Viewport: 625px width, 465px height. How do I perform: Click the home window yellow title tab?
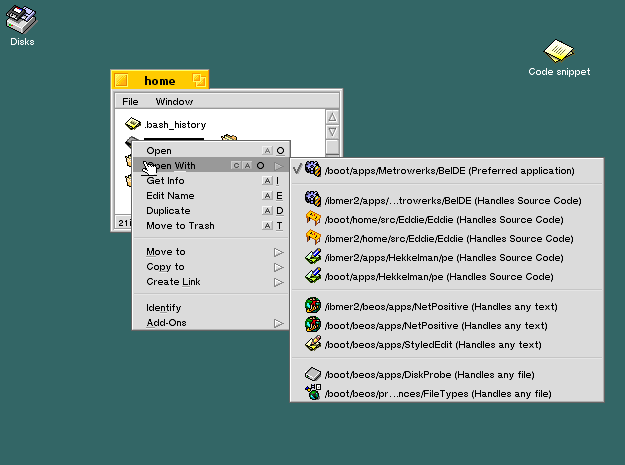(160, 80)
